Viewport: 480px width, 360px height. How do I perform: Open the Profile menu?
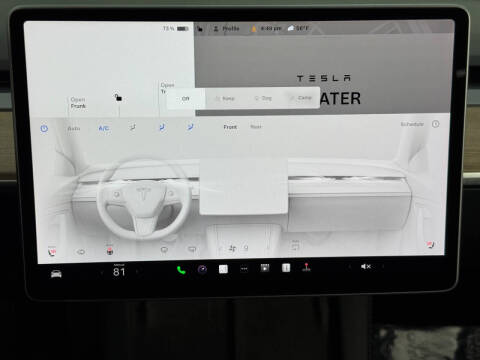coord(227,29)
